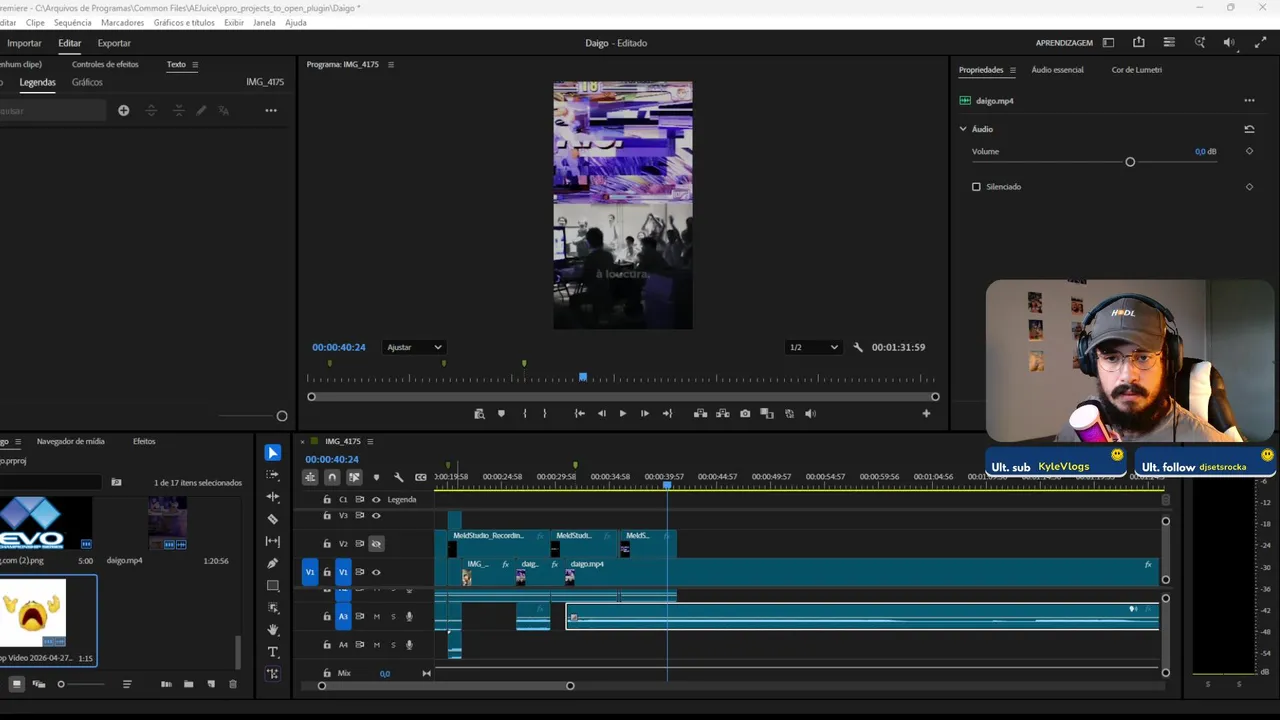Screen dimensions: 1280x720
Task: Select the daigo.mp4 project thumbnail
Action: point(168,523)
